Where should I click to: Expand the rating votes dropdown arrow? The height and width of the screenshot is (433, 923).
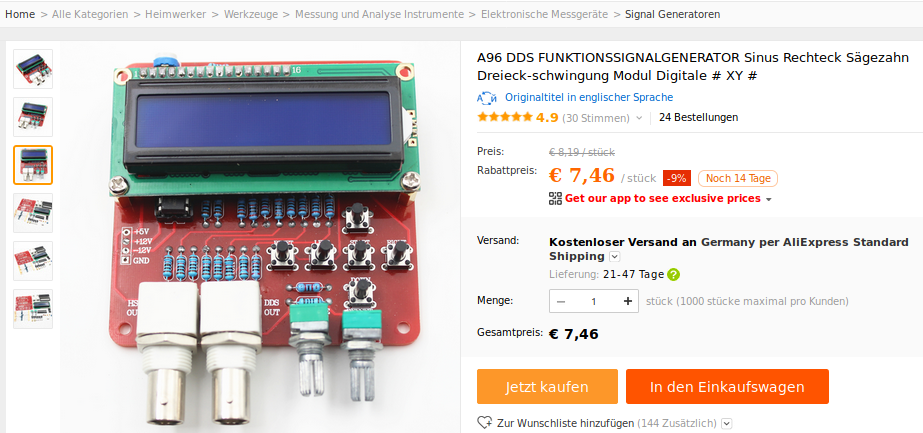pos(639,118)
